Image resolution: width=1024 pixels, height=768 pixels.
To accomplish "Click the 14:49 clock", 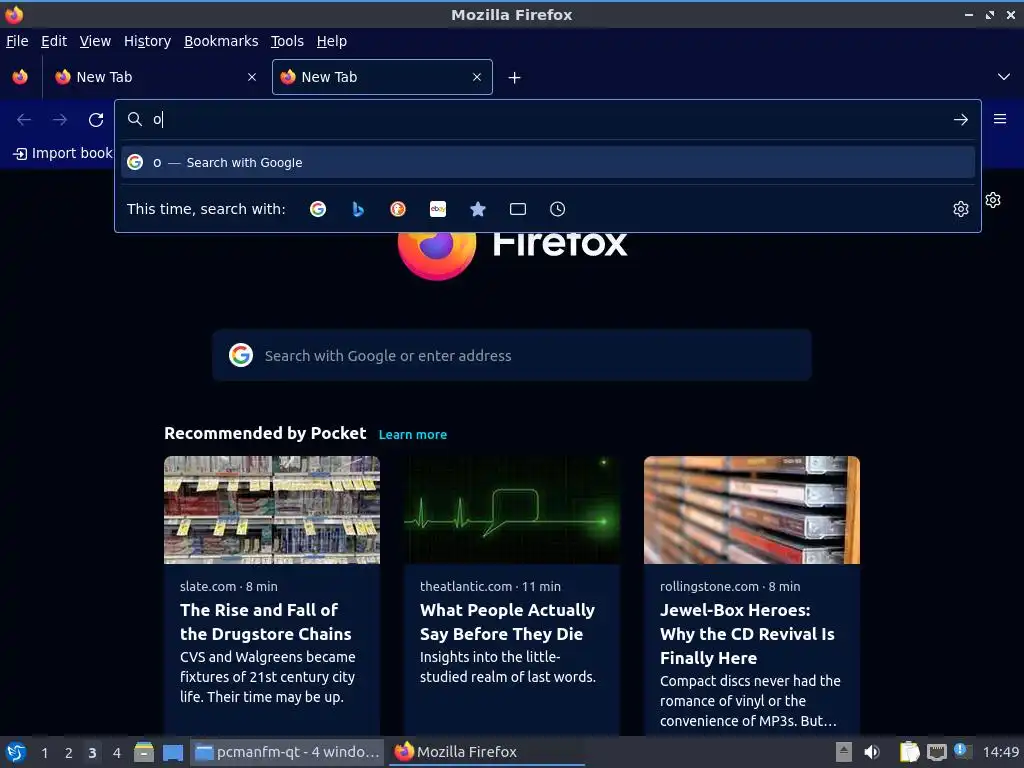I will [1001, 752].
